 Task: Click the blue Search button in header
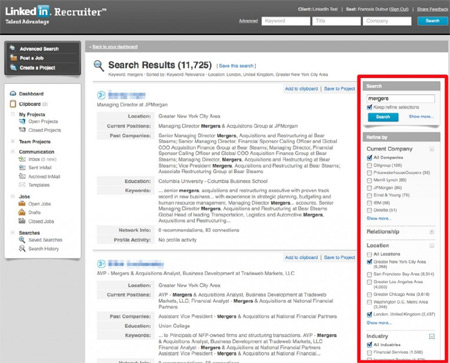tap(432, 21)
